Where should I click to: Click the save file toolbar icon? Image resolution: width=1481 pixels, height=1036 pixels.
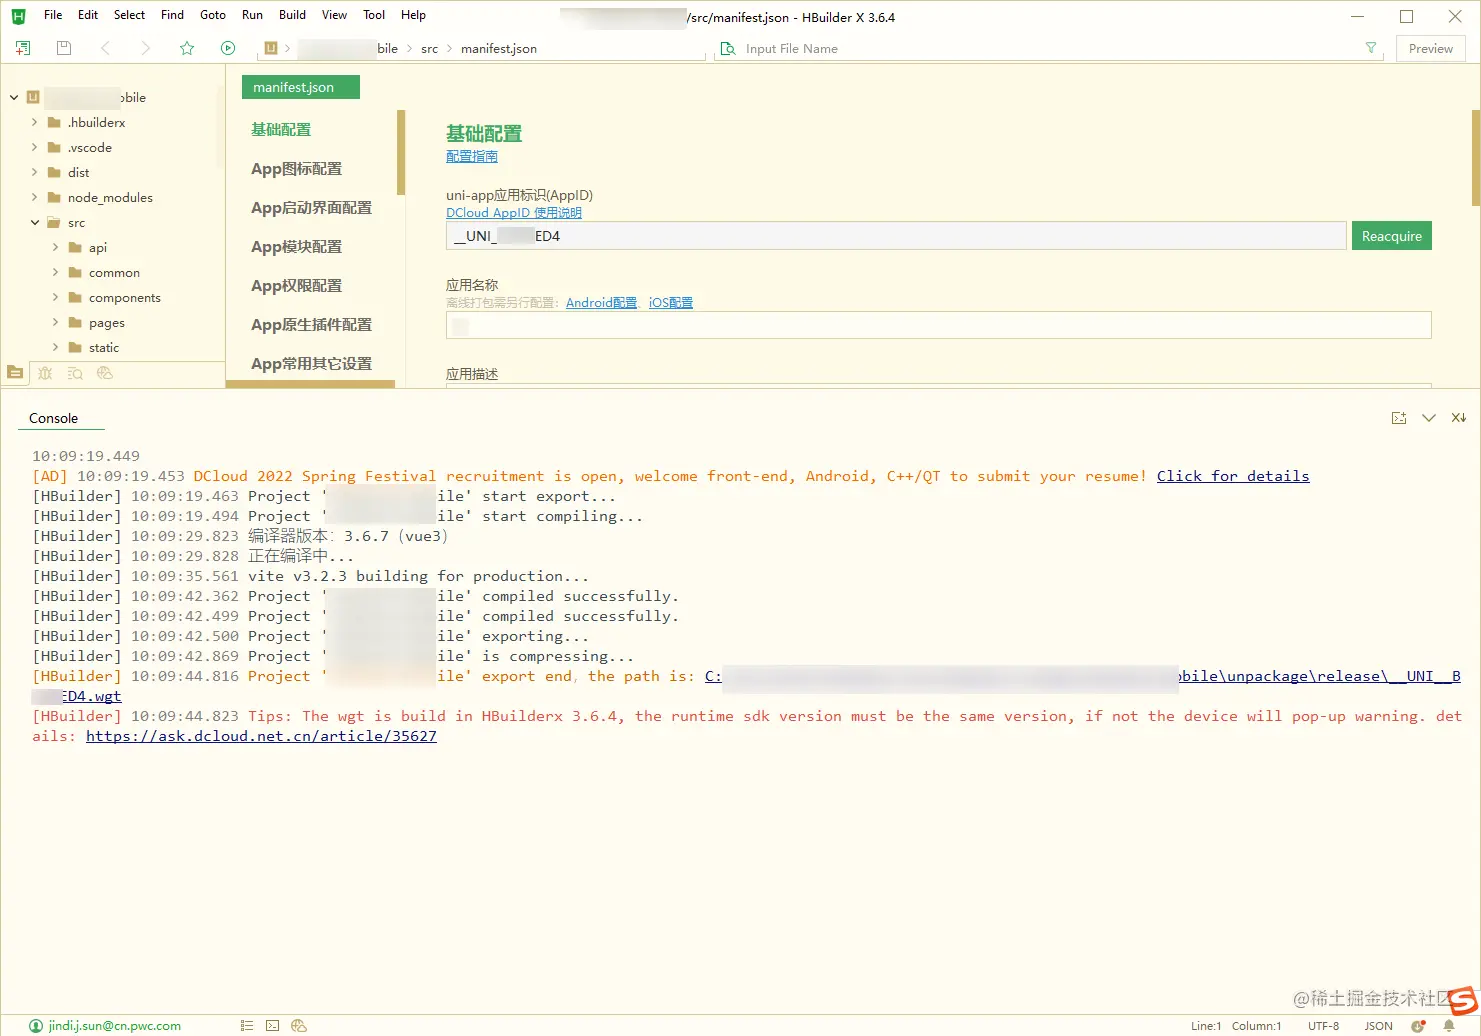click(64, 48)
